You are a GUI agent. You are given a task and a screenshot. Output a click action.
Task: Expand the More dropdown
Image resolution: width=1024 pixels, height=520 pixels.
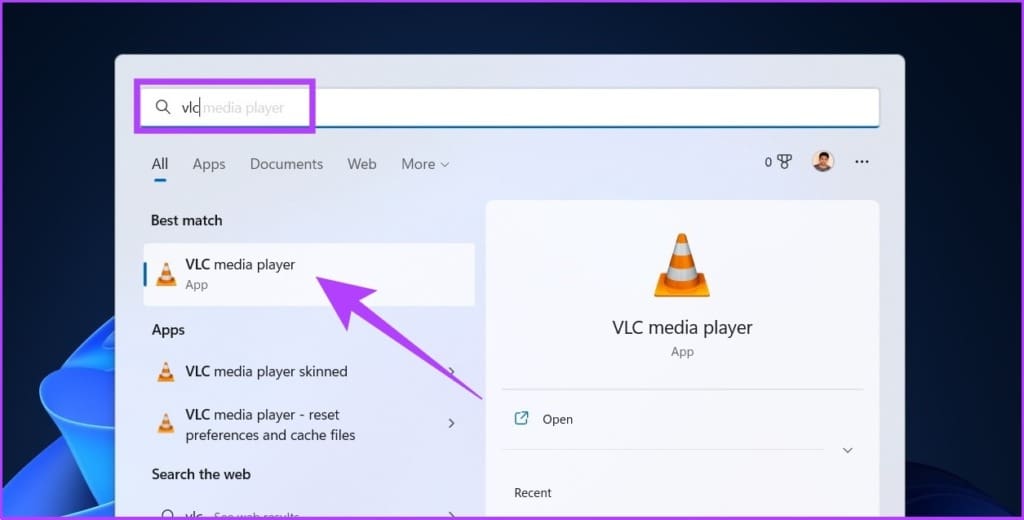(425, 164)
